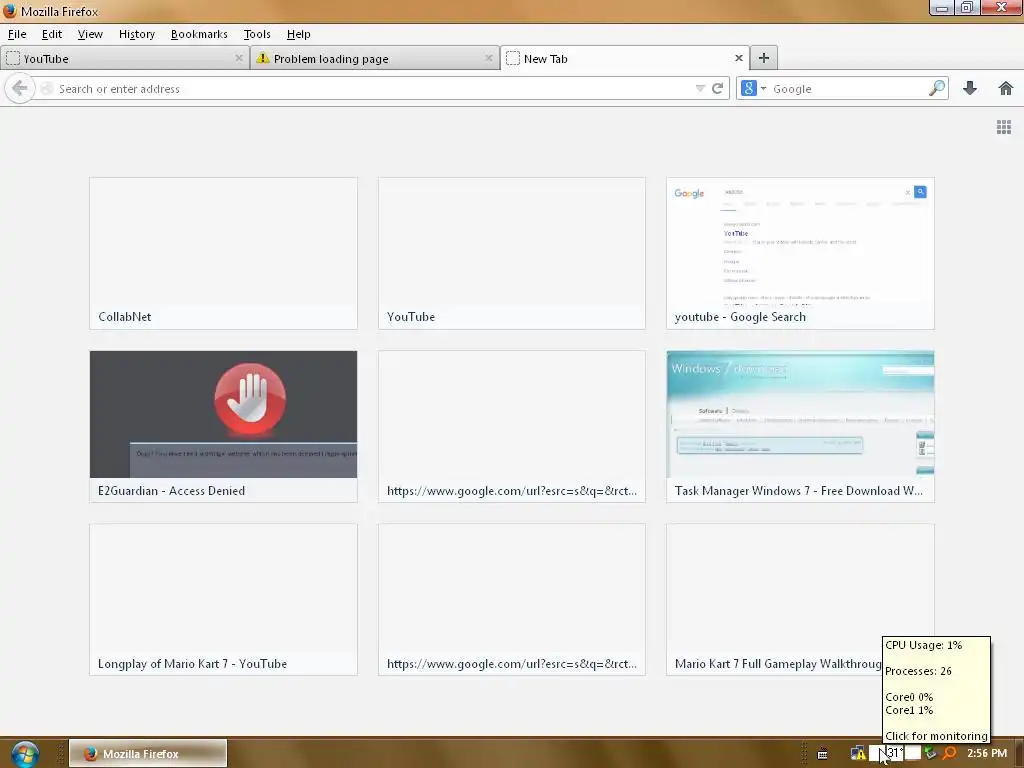Open the youtube - Google Search tile
The image size is (1024, 768).
click(x=801, y=253)
